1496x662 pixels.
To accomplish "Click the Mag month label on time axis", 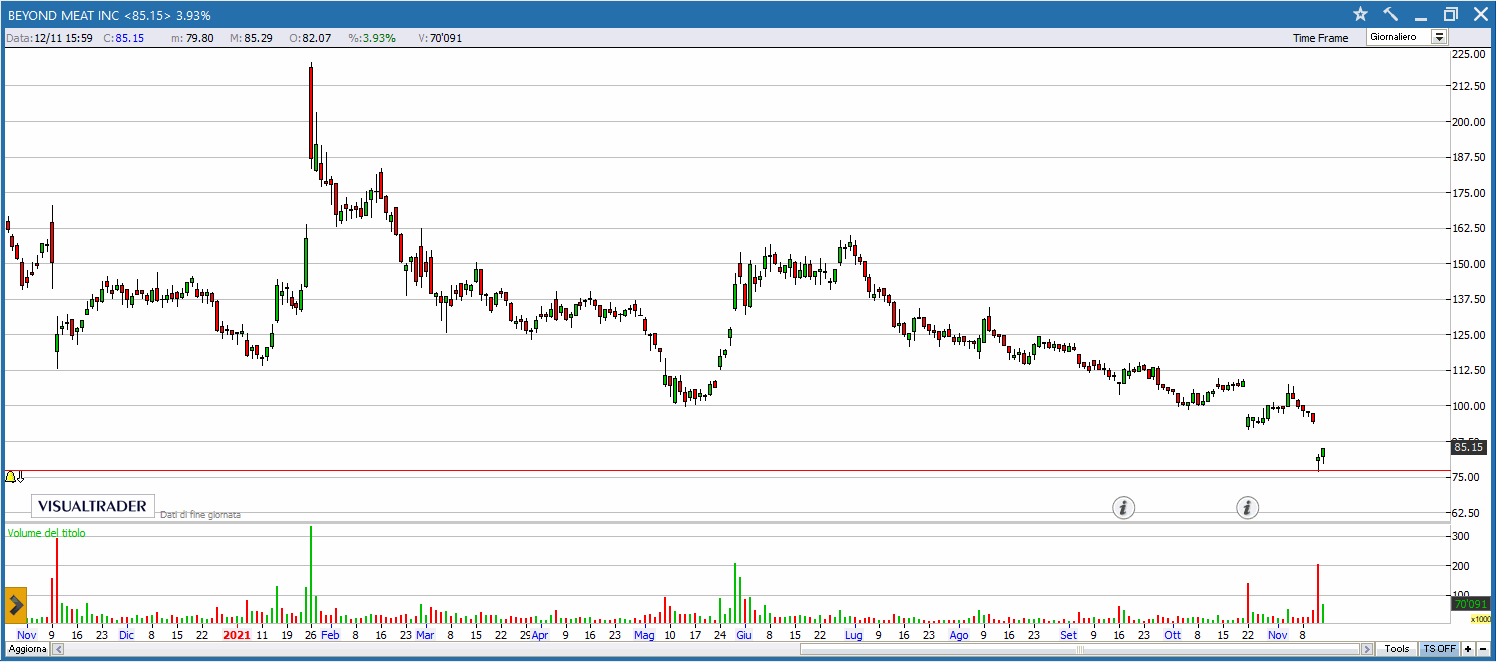I will pos(645,634).
